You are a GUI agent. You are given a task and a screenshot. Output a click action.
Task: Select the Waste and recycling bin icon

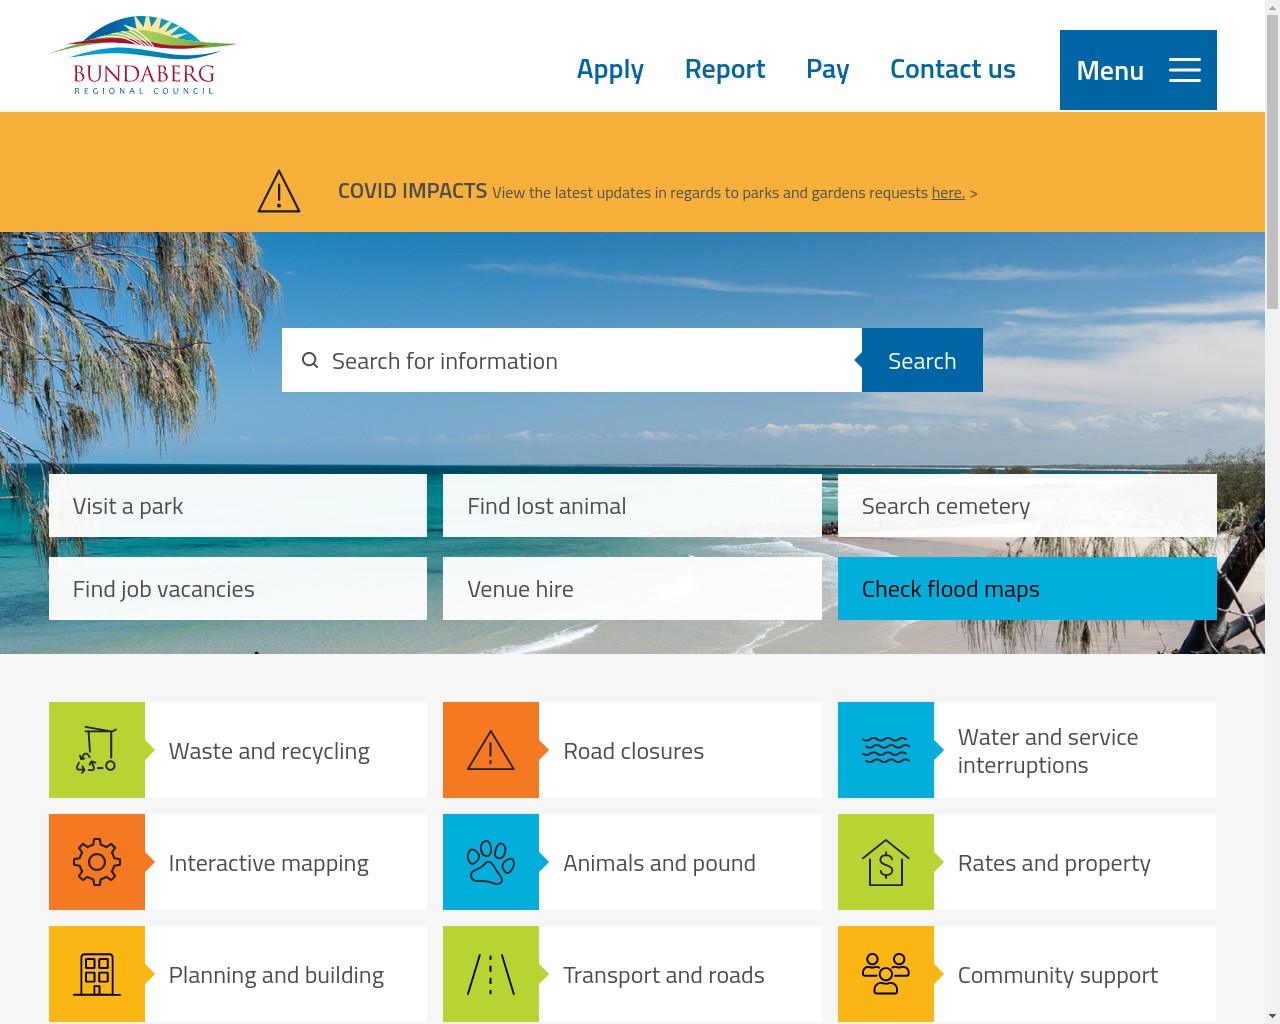pyautogui.click(x=96, y=750)
